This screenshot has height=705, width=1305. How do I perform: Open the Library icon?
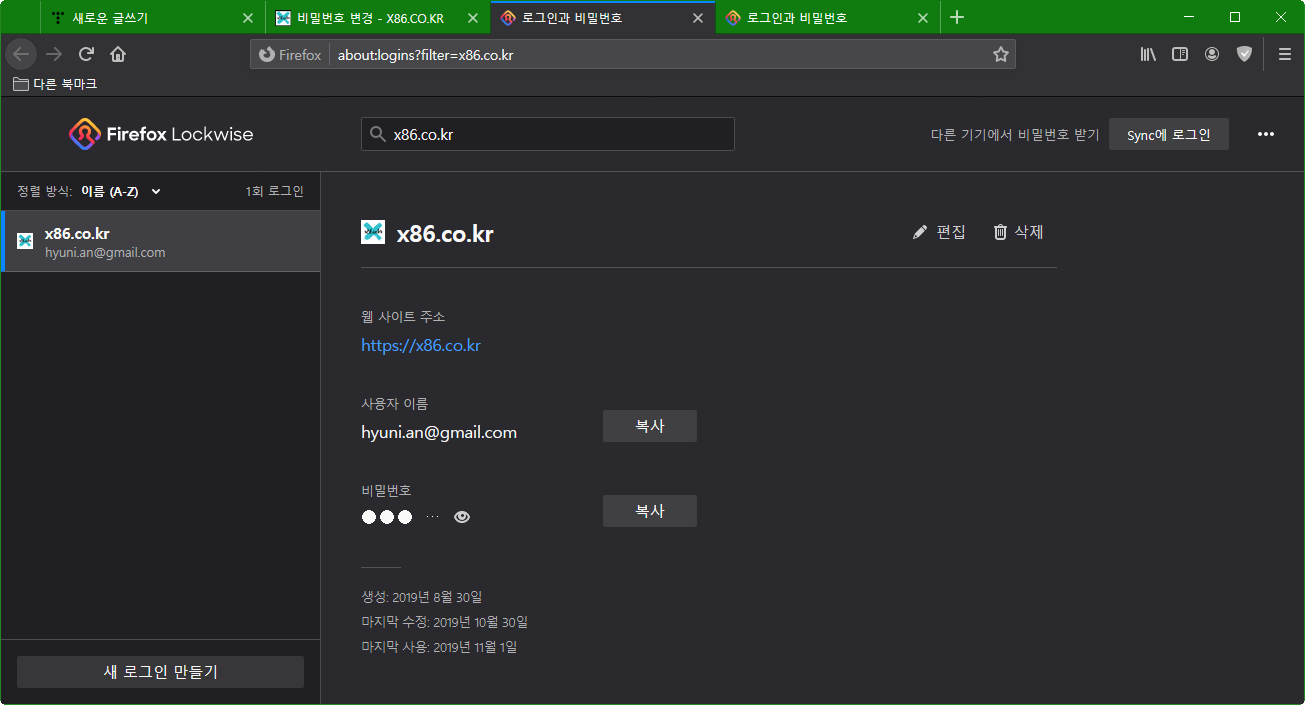(1148, 54)
